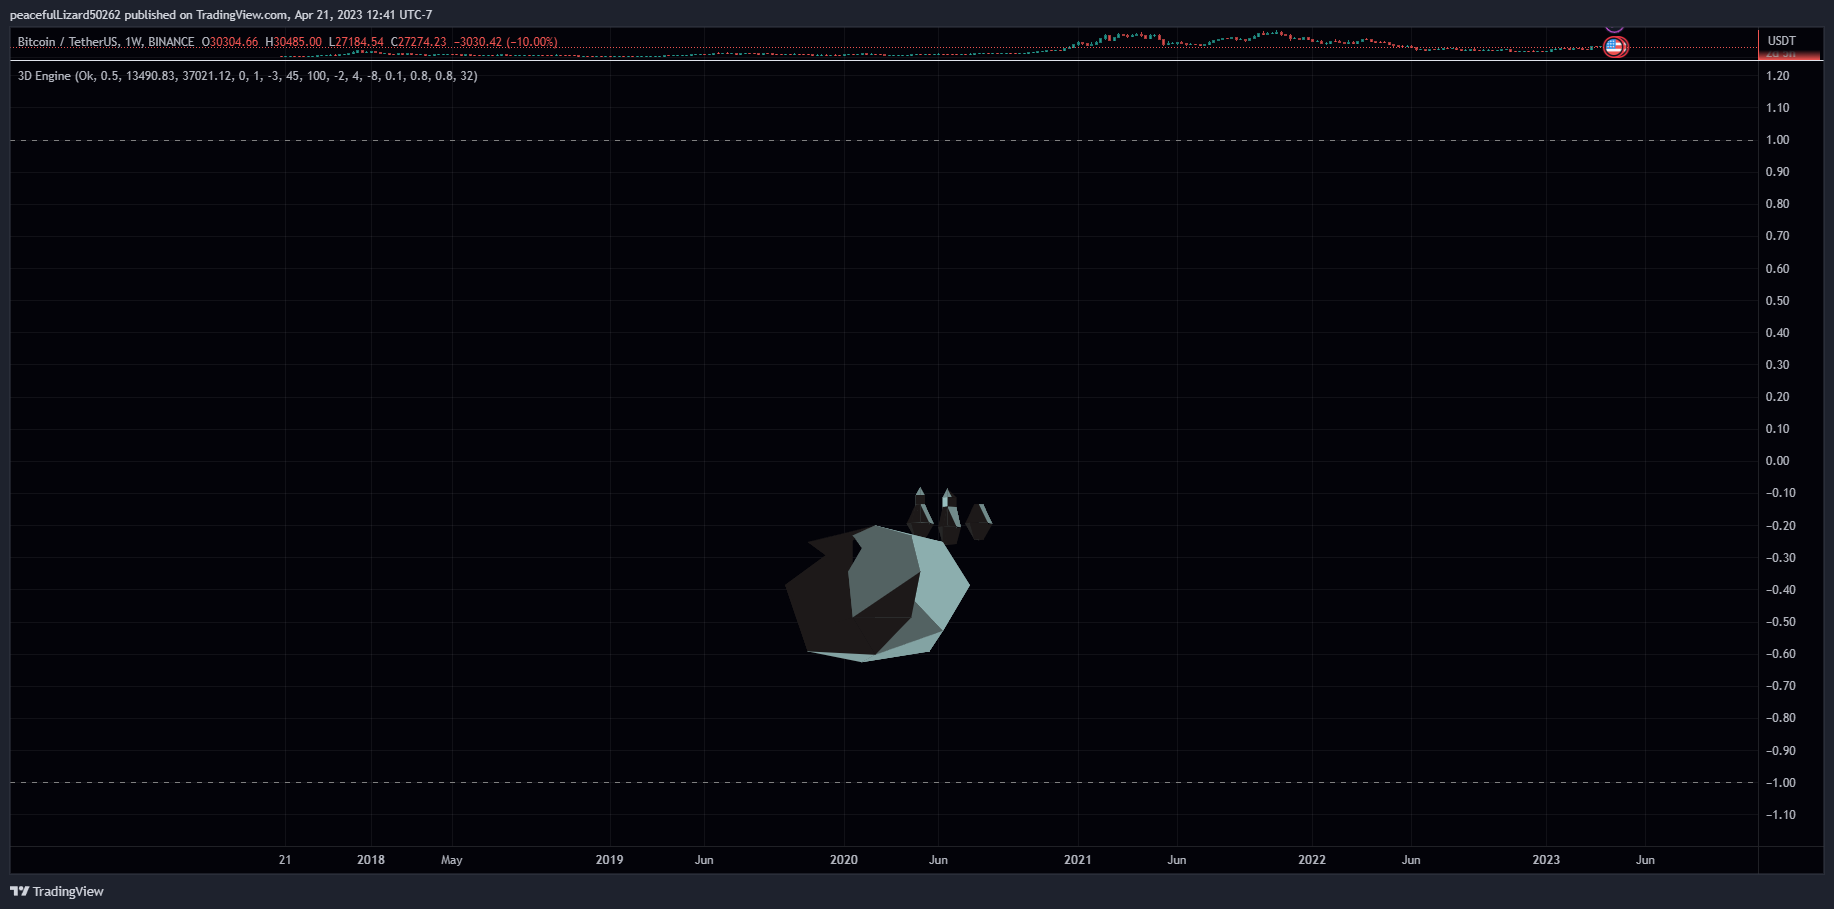
Task: Click the US flag economic event marker
Action: point(1613,46)
